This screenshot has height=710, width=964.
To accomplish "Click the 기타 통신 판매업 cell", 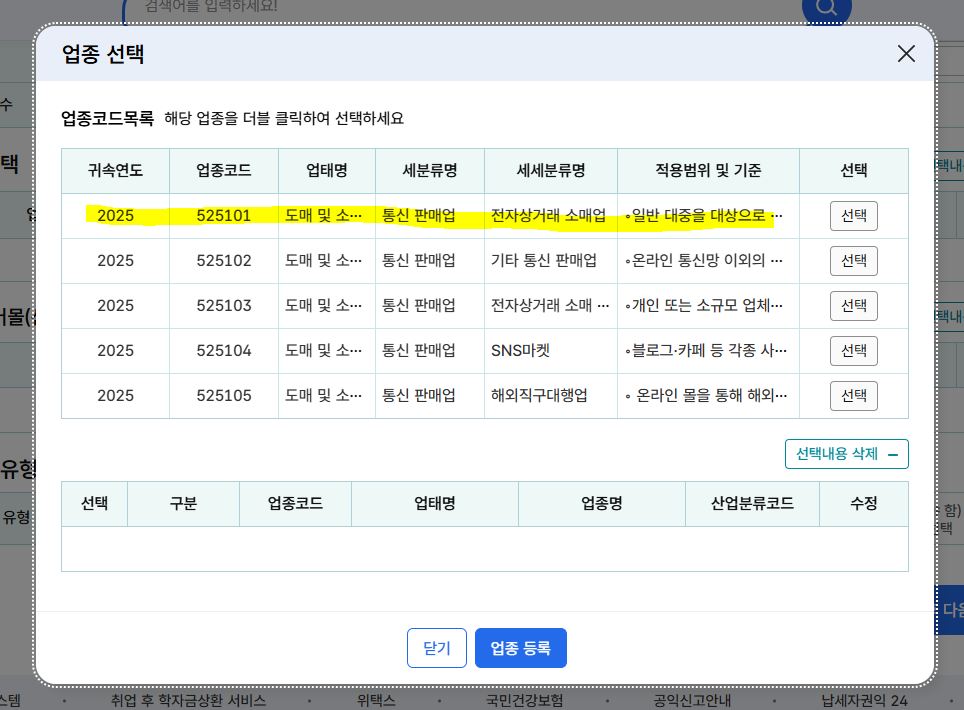I will (x=551, y=261).
